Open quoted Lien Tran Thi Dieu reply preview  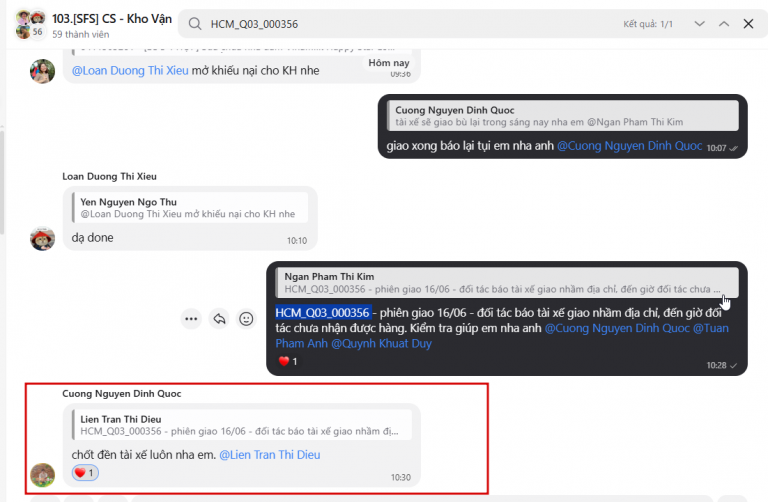pos(242,425)
